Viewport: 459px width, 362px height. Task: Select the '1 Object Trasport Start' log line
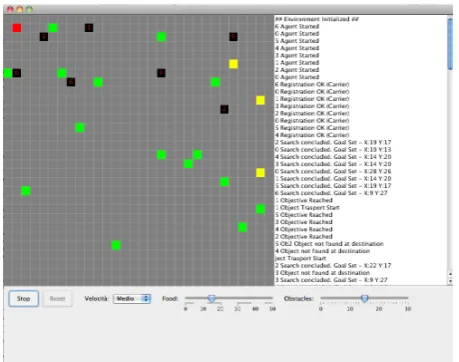coord(307,207)
